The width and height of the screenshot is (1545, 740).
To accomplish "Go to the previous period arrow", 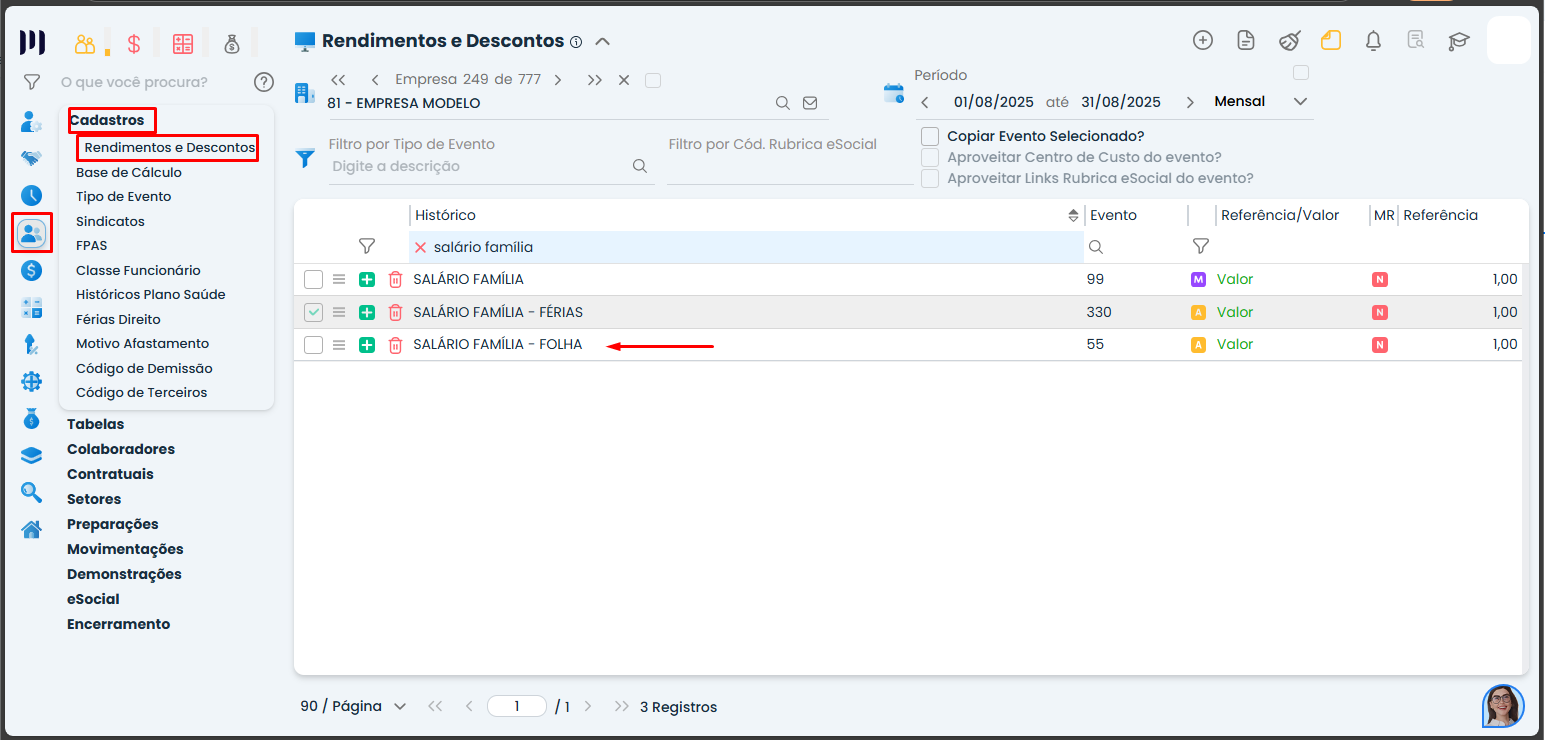I will [x=926, y=102].
